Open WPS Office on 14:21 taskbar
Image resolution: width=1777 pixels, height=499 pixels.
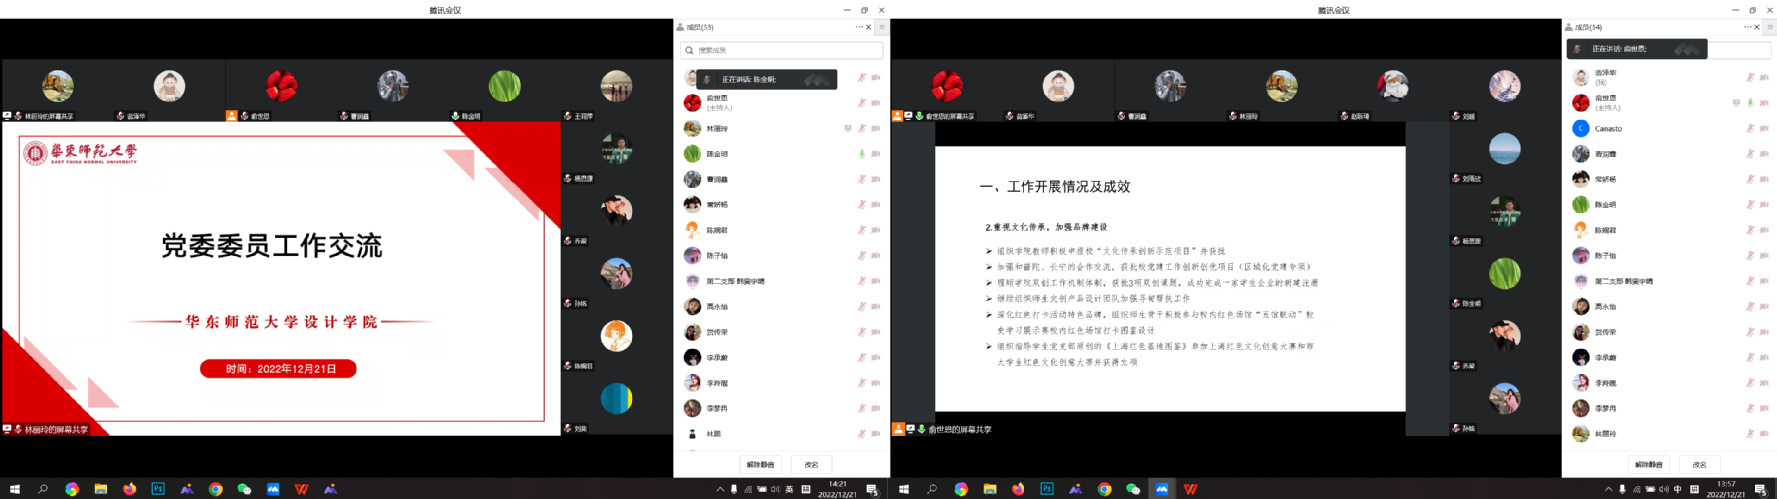point(301,489)
